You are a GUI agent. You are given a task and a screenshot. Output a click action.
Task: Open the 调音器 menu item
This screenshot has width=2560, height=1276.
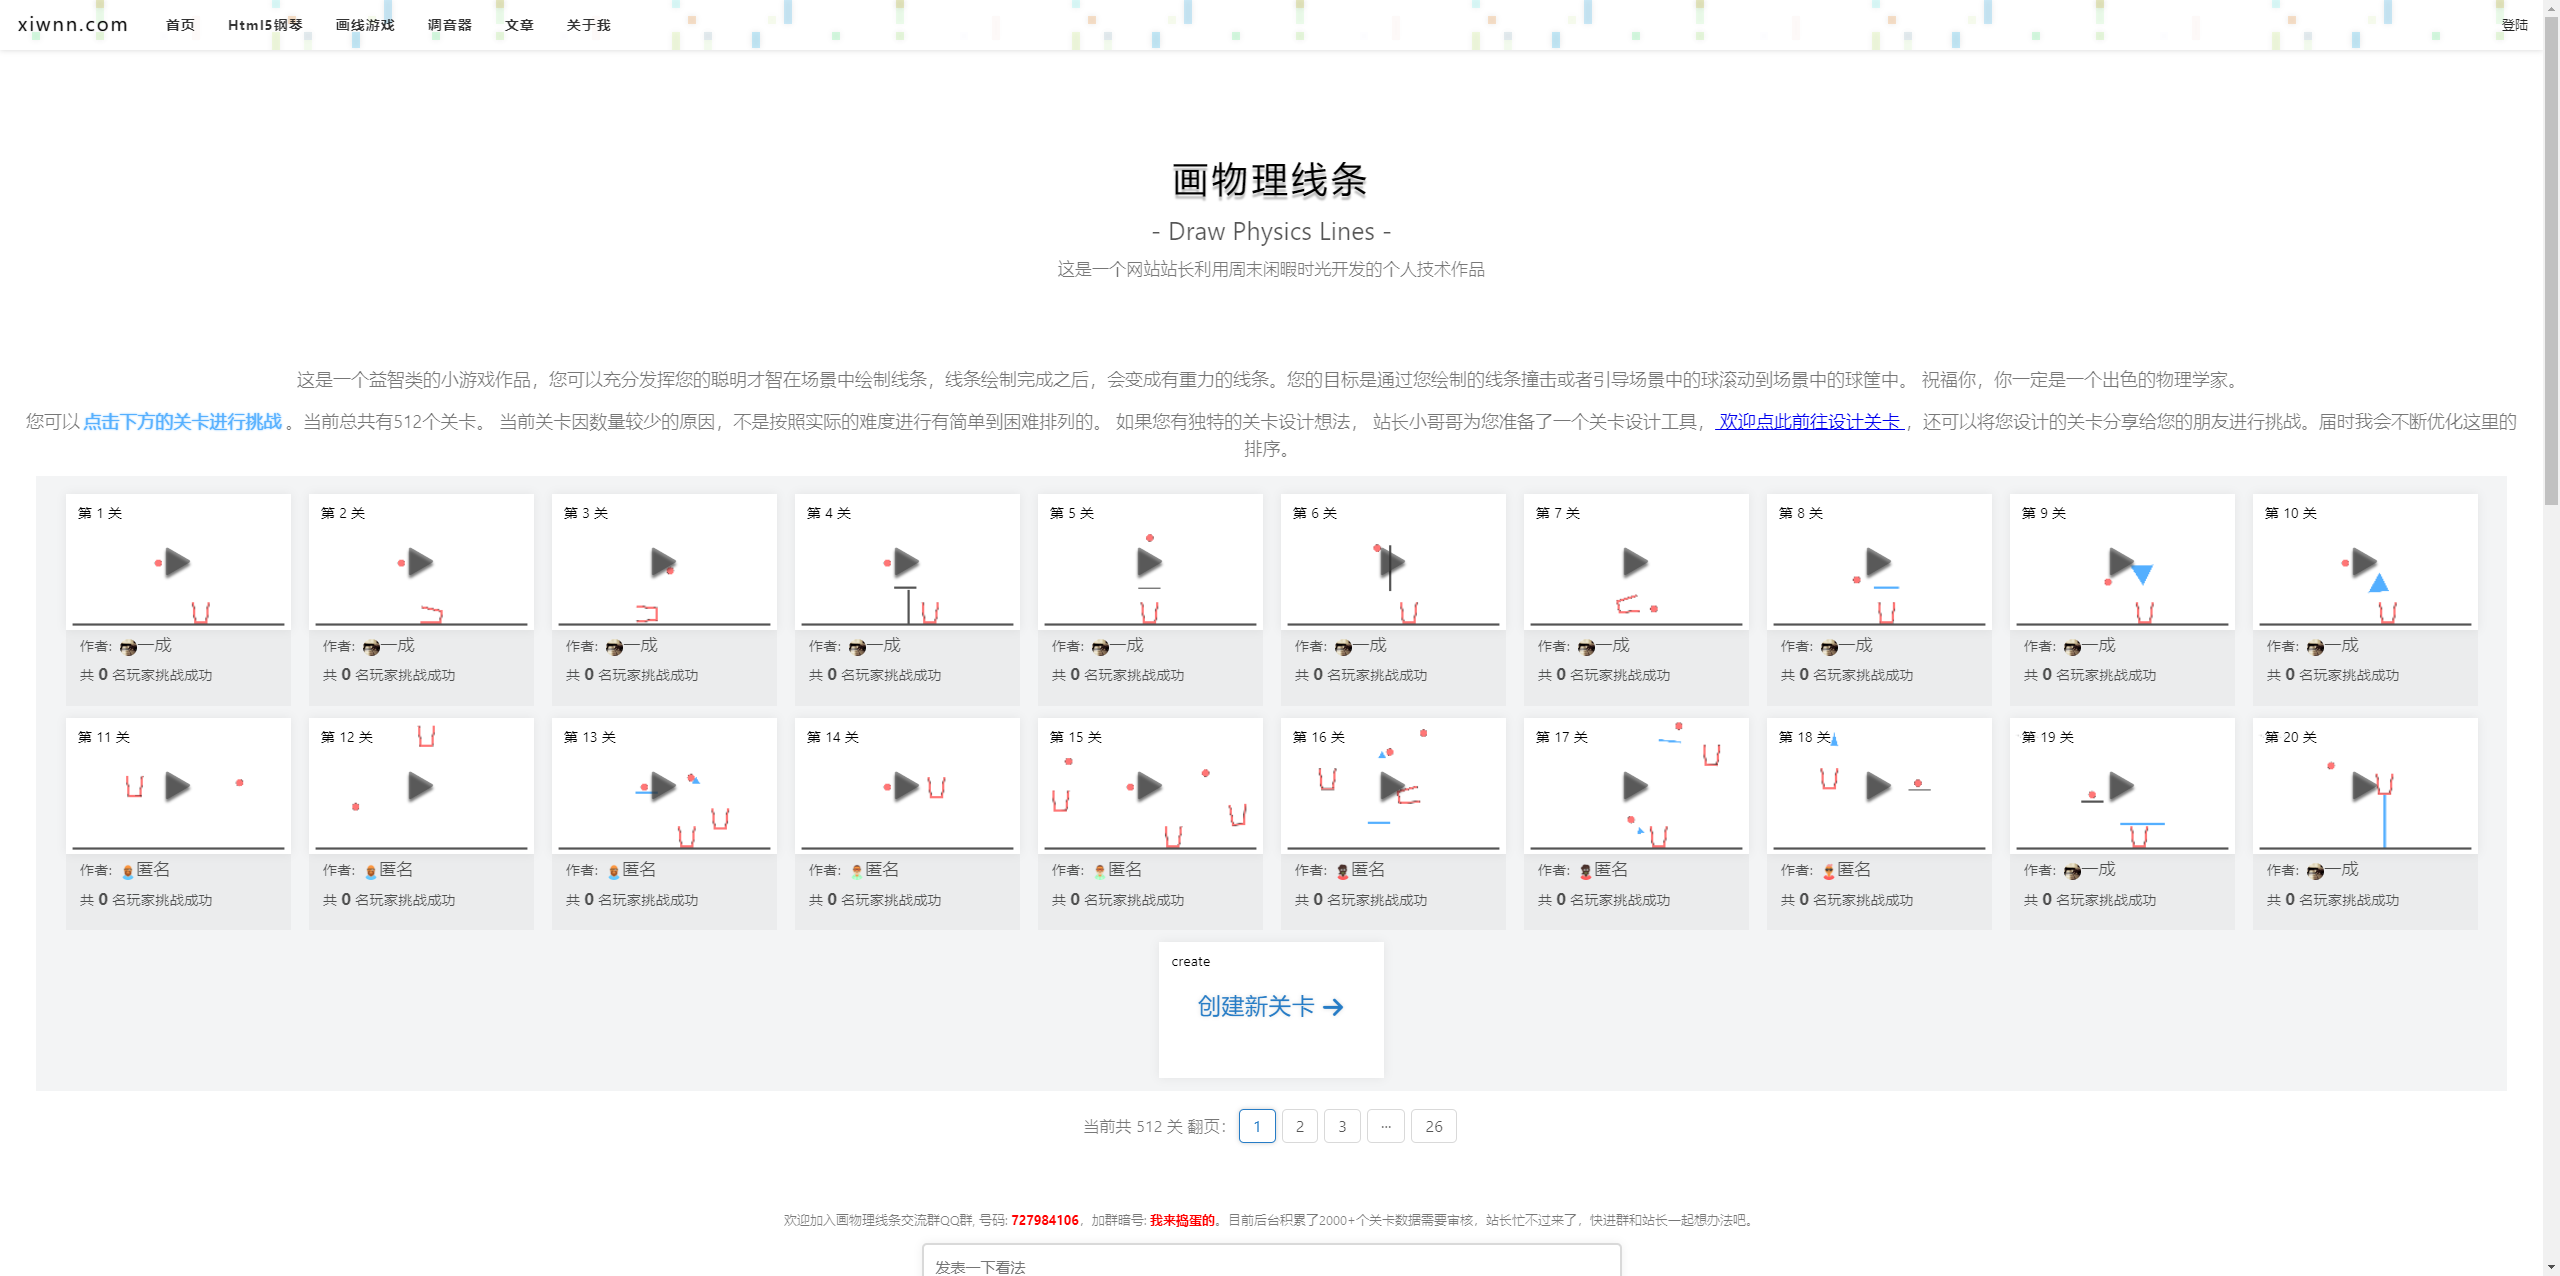pos(449,25)
